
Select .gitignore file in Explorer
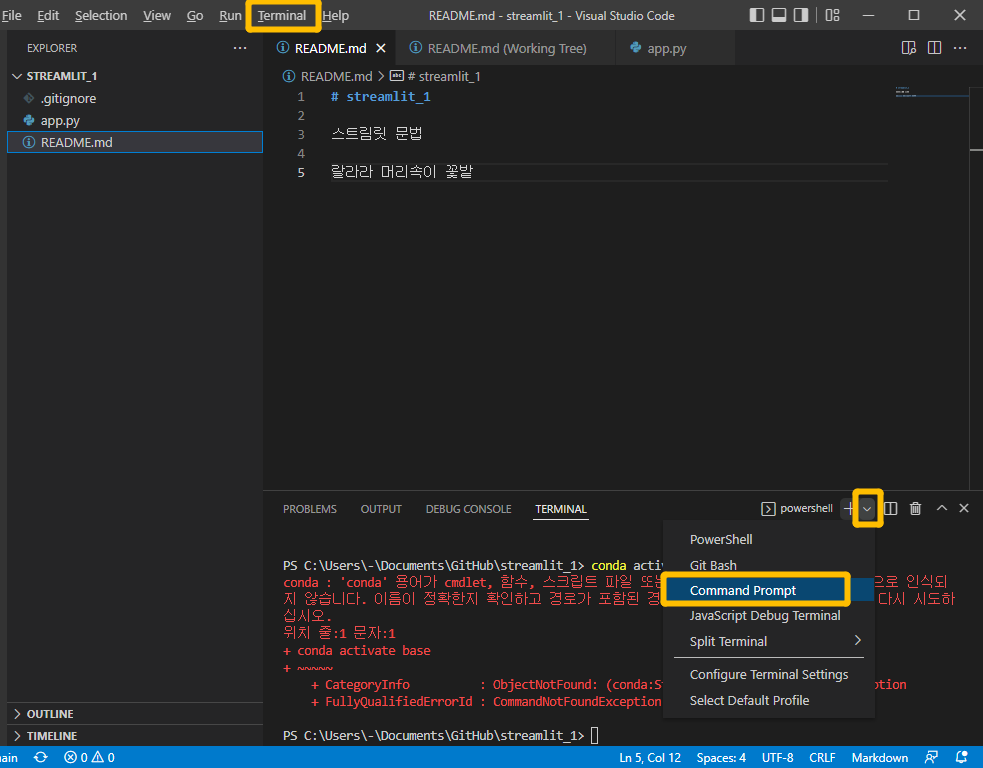pyautogui.click(x=135, y=98)
